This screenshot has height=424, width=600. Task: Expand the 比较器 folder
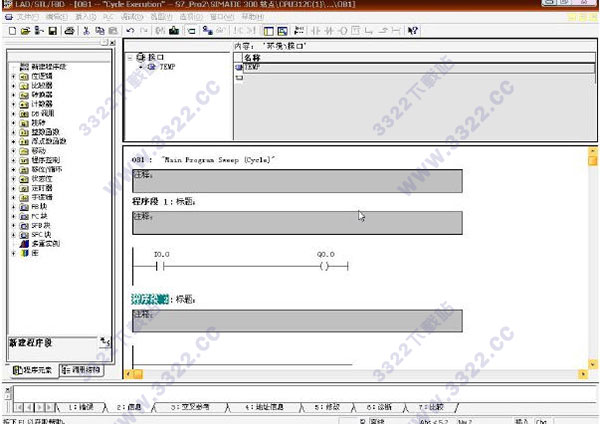point(13,85)
